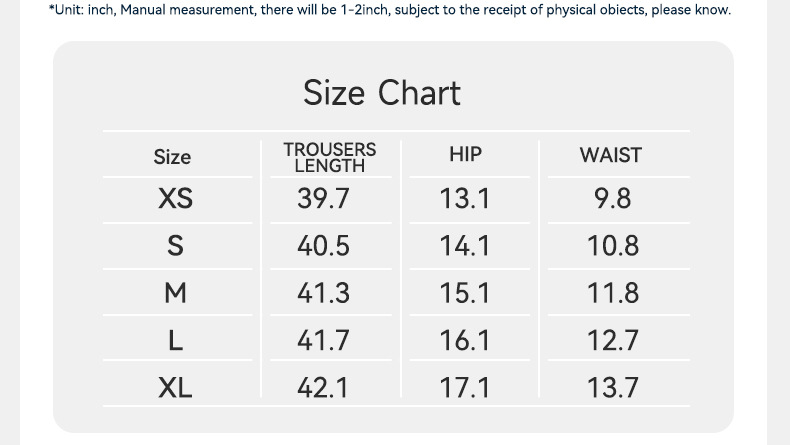The image size is (790, 445).
Task: Click the unit measurement note text
Action: point(390,10)
